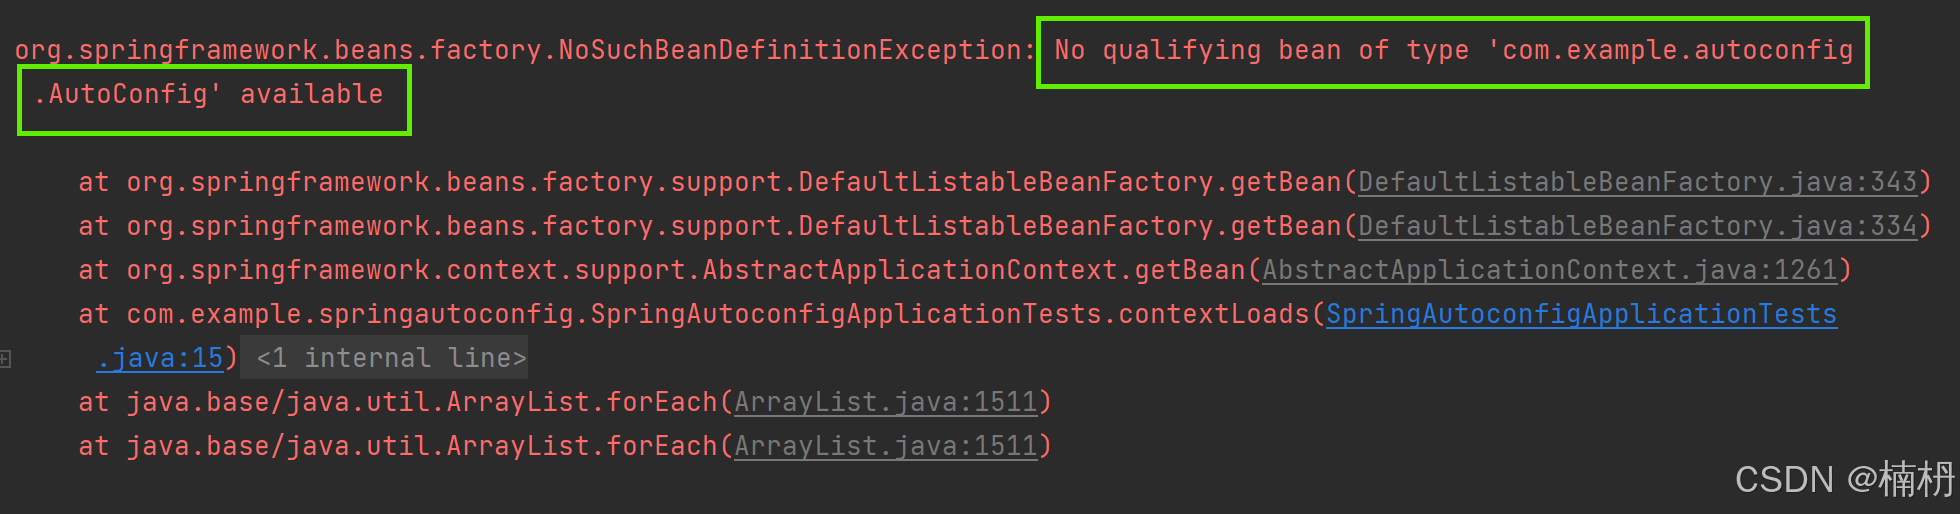This screenshot has height=514, width=1960.
Task: Unfold the "<1 internal line>" placeholder
Action: coord(391,358)
